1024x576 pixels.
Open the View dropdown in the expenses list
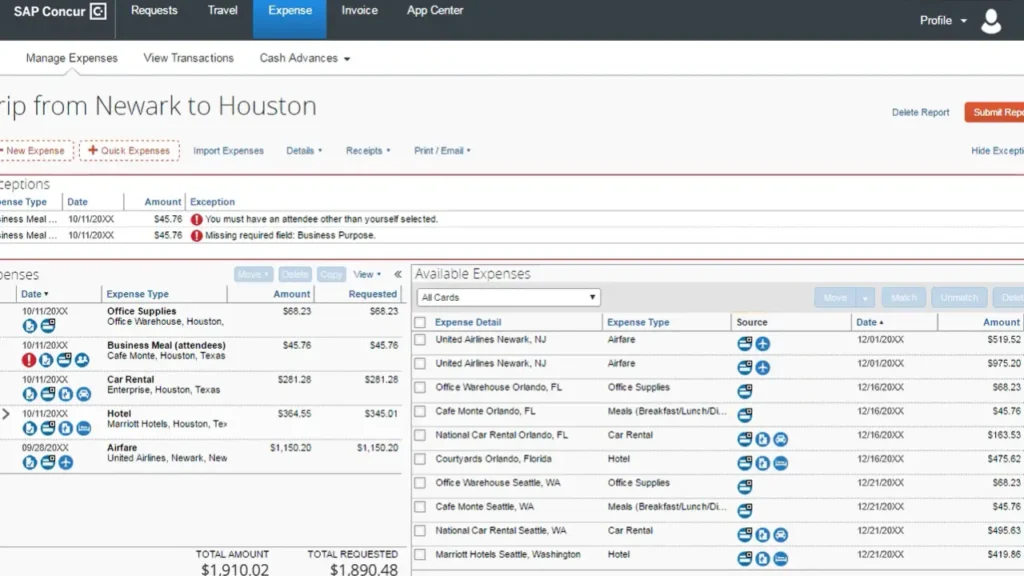pos(367,274)
